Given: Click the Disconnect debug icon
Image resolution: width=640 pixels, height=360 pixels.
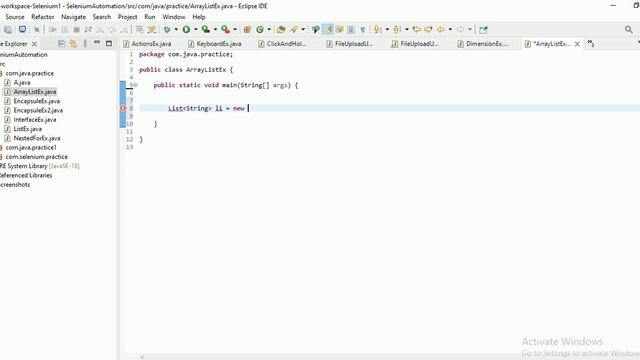Looking at the screenshot, I should 88,29.
